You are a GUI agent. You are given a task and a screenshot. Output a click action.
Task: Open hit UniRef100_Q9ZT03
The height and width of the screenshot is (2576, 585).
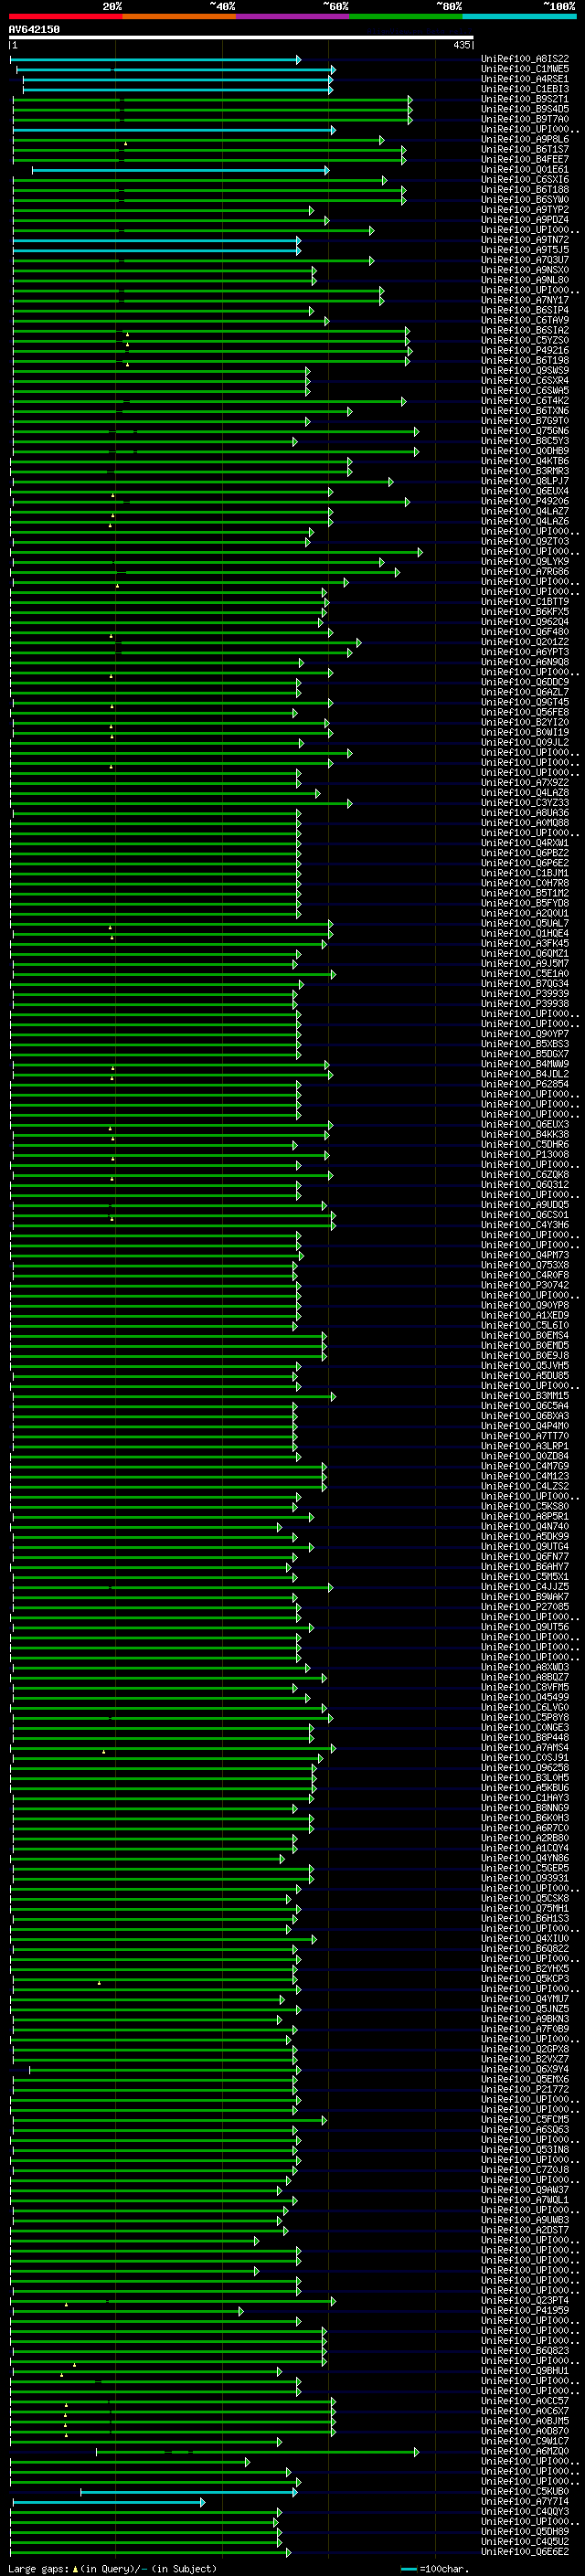pyautogui.click(x=525, y=542)
